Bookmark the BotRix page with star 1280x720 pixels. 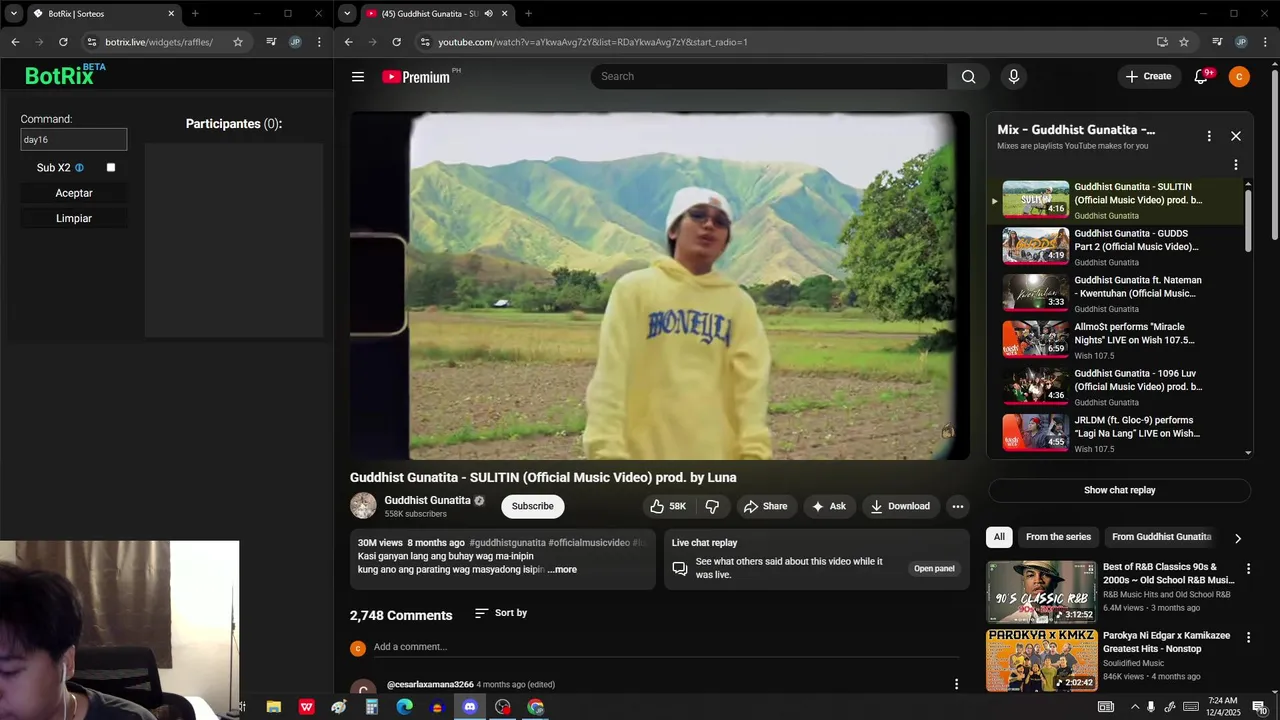click(238, 42)
